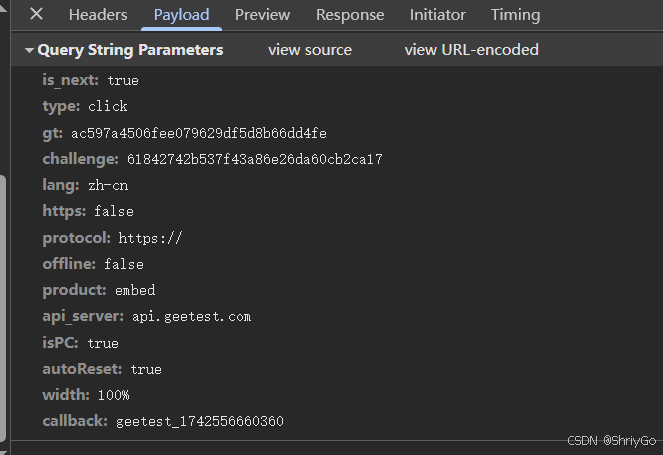Viewport: 663px width, 455px height.
Task: Show the Timing tab
Action: pos(515,15)
